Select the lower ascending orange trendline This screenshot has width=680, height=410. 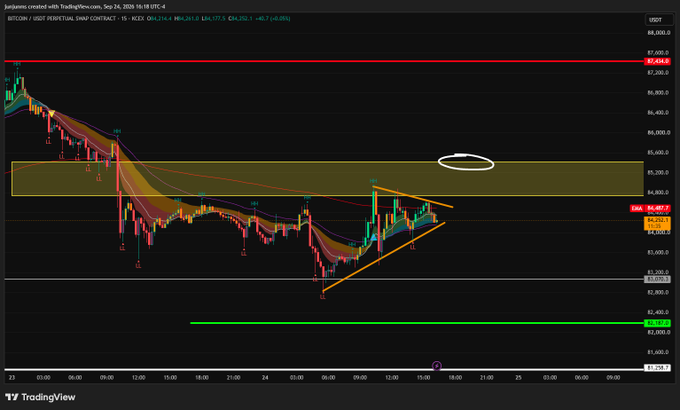click(x=384, y=256)
